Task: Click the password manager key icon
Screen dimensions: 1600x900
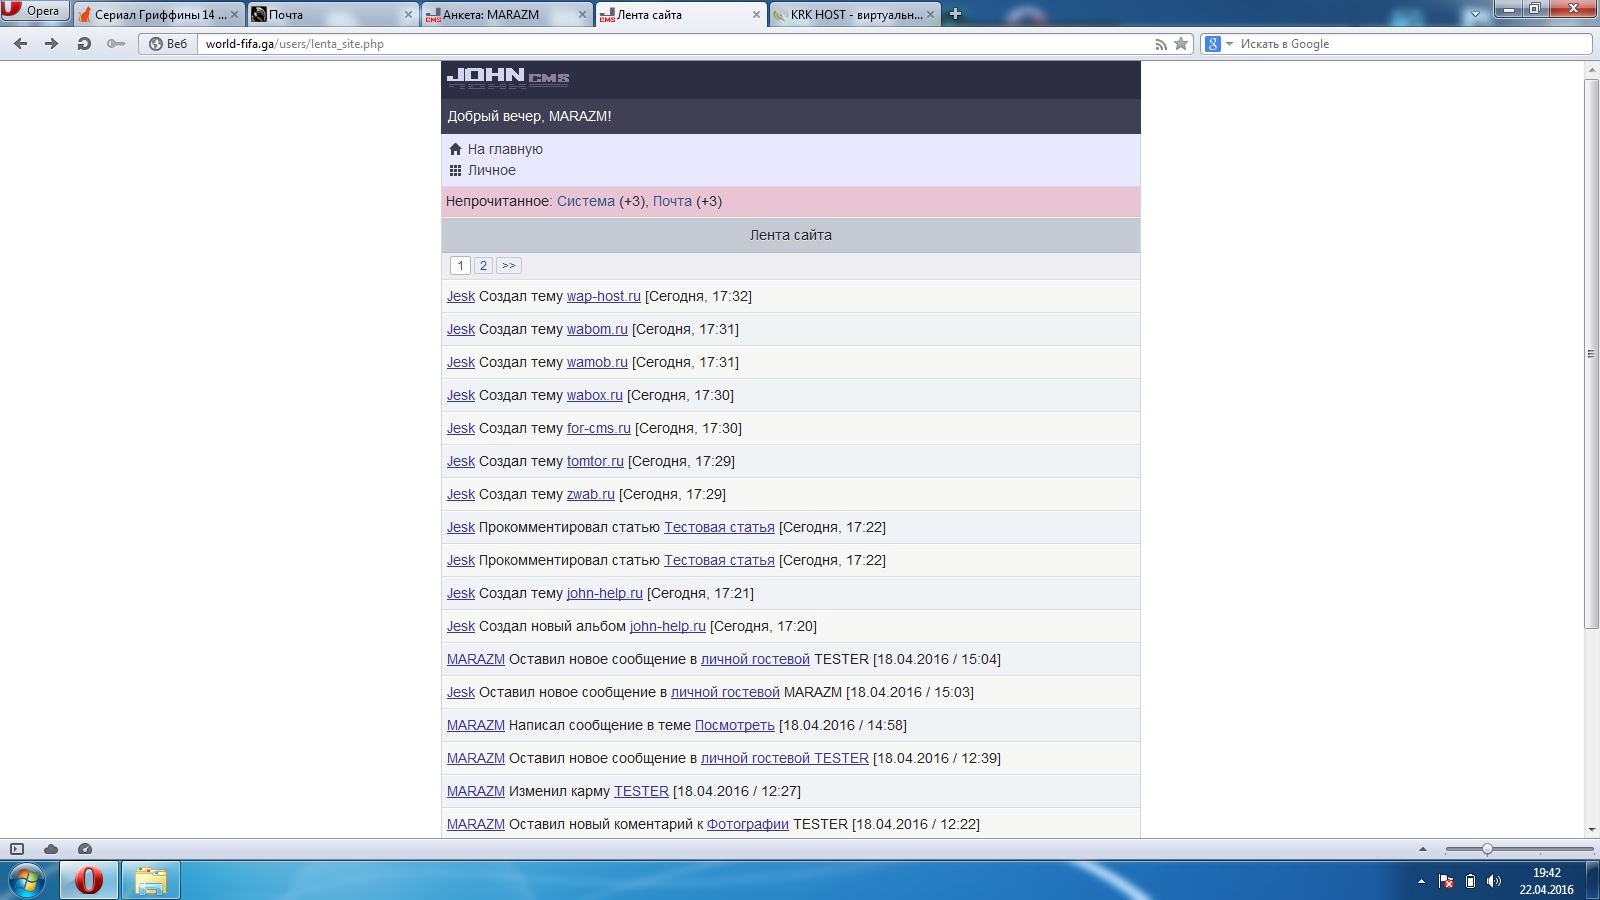Action: tap(116, 44)
